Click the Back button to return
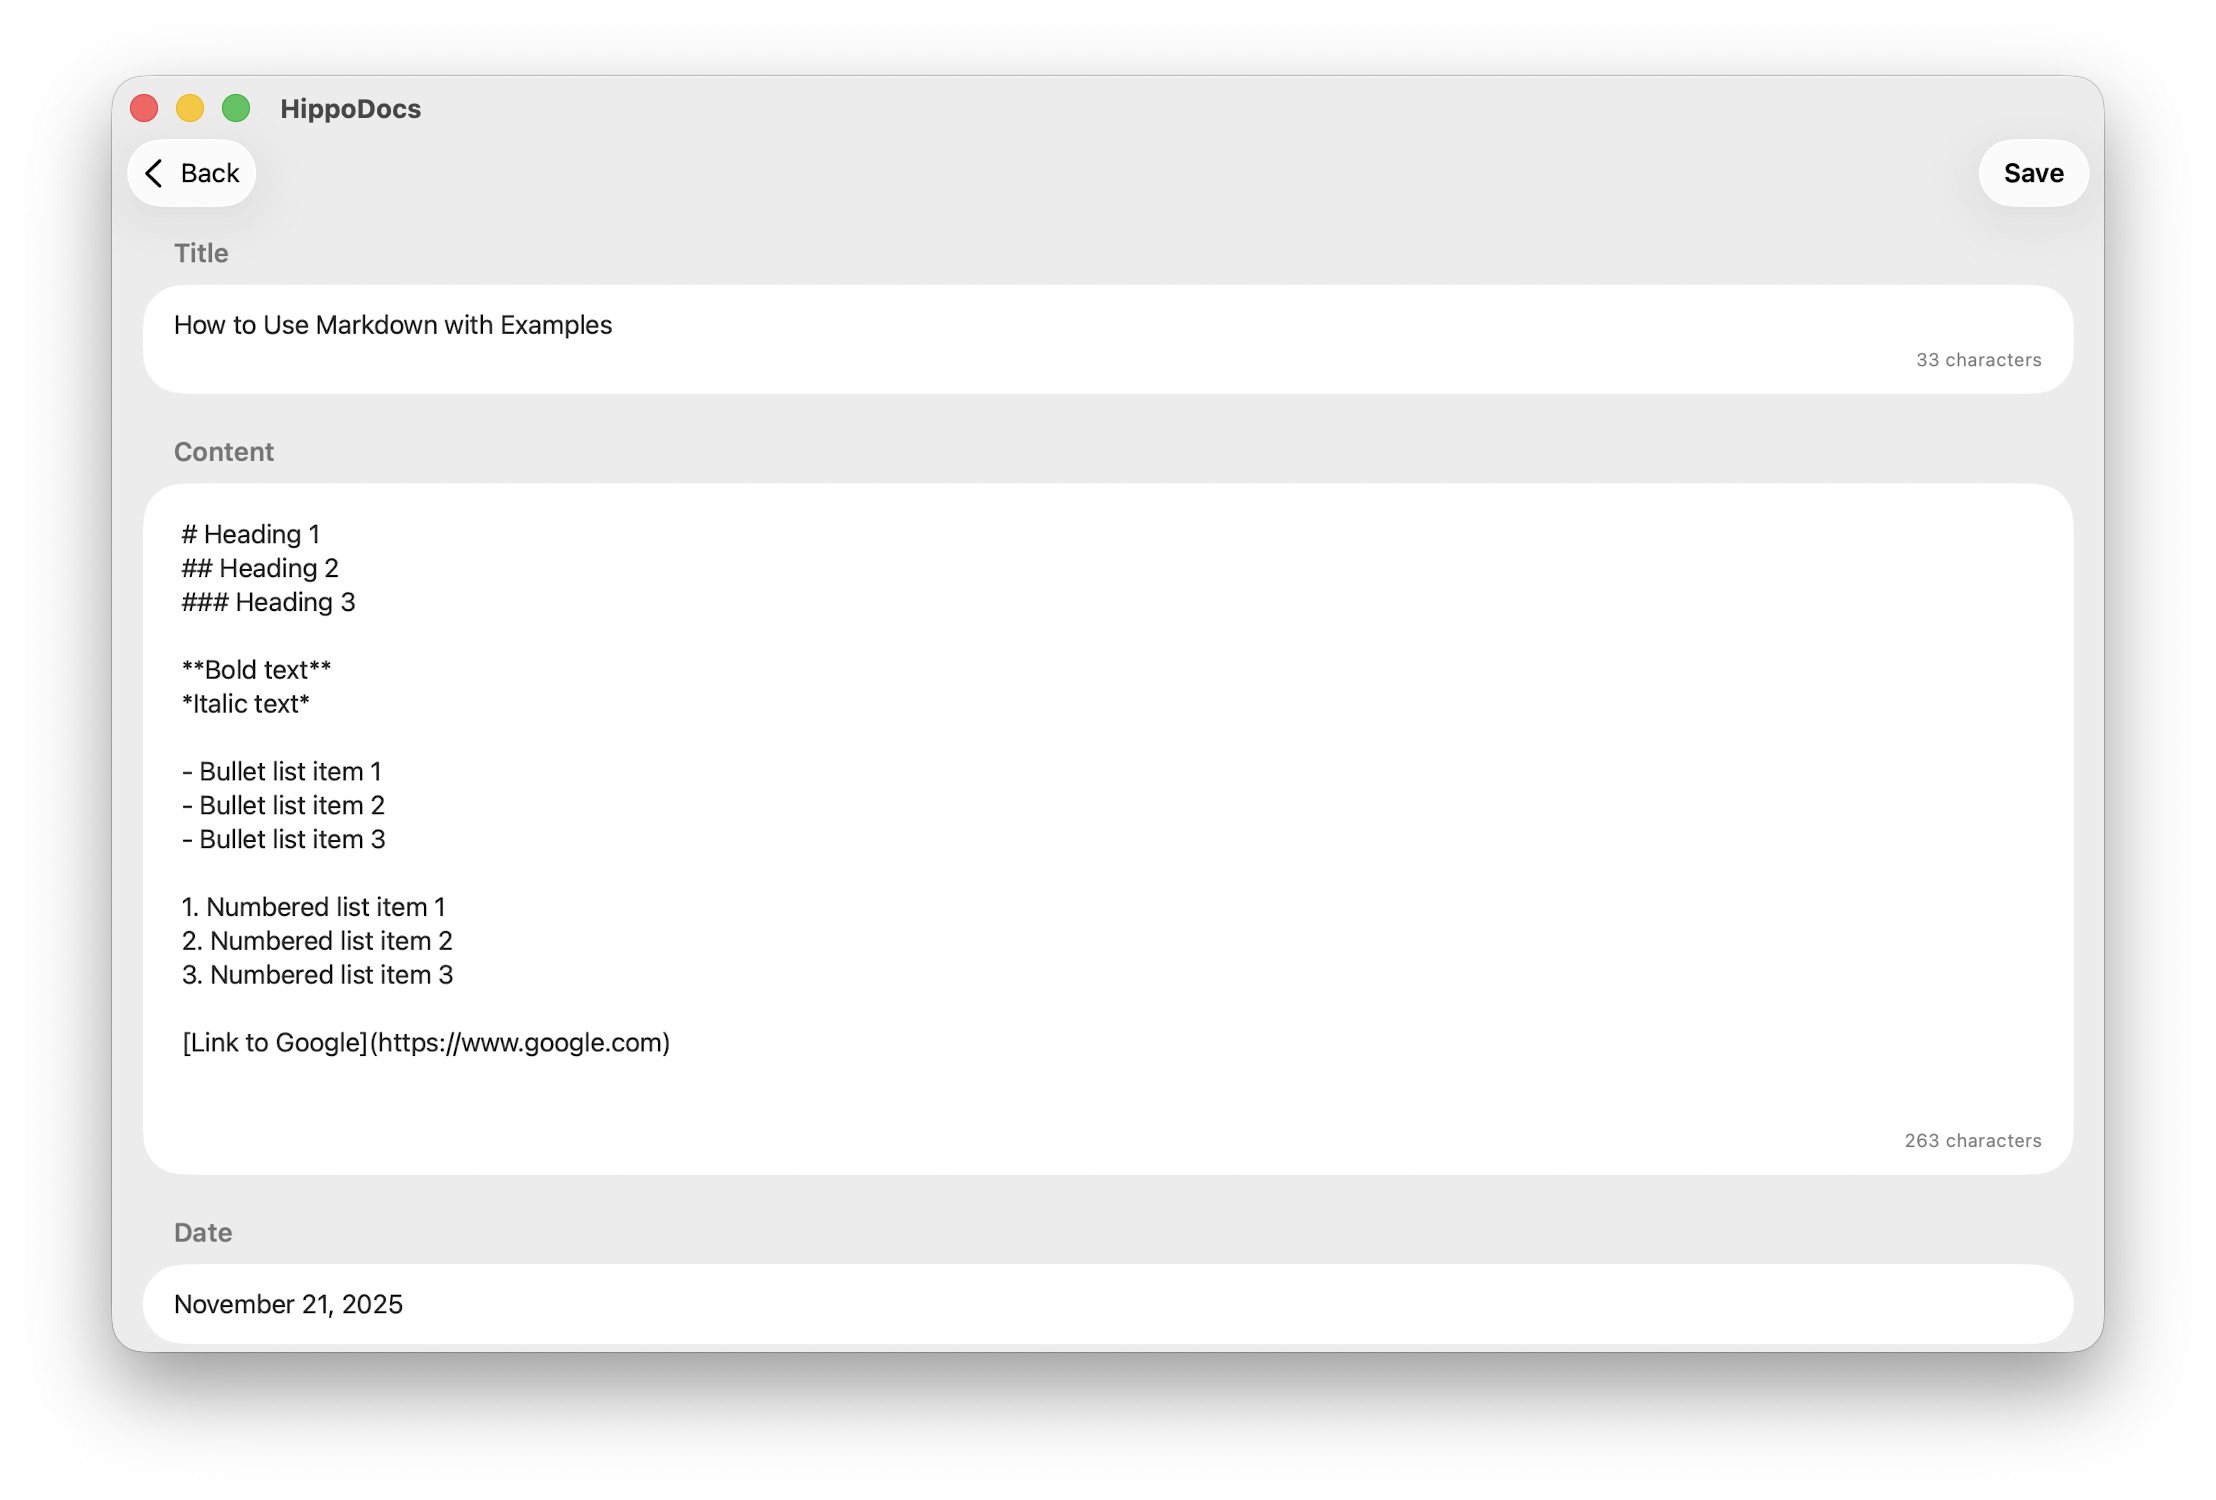The width and height of the screenshot is (2216, 1500). [x=192, y=173]
